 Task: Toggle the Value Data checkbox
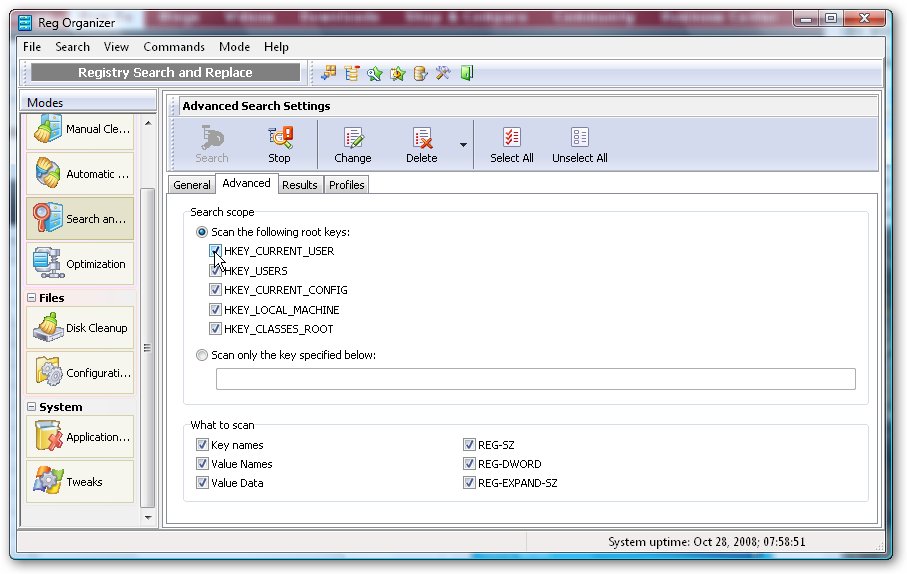click(x=203, y=483)
